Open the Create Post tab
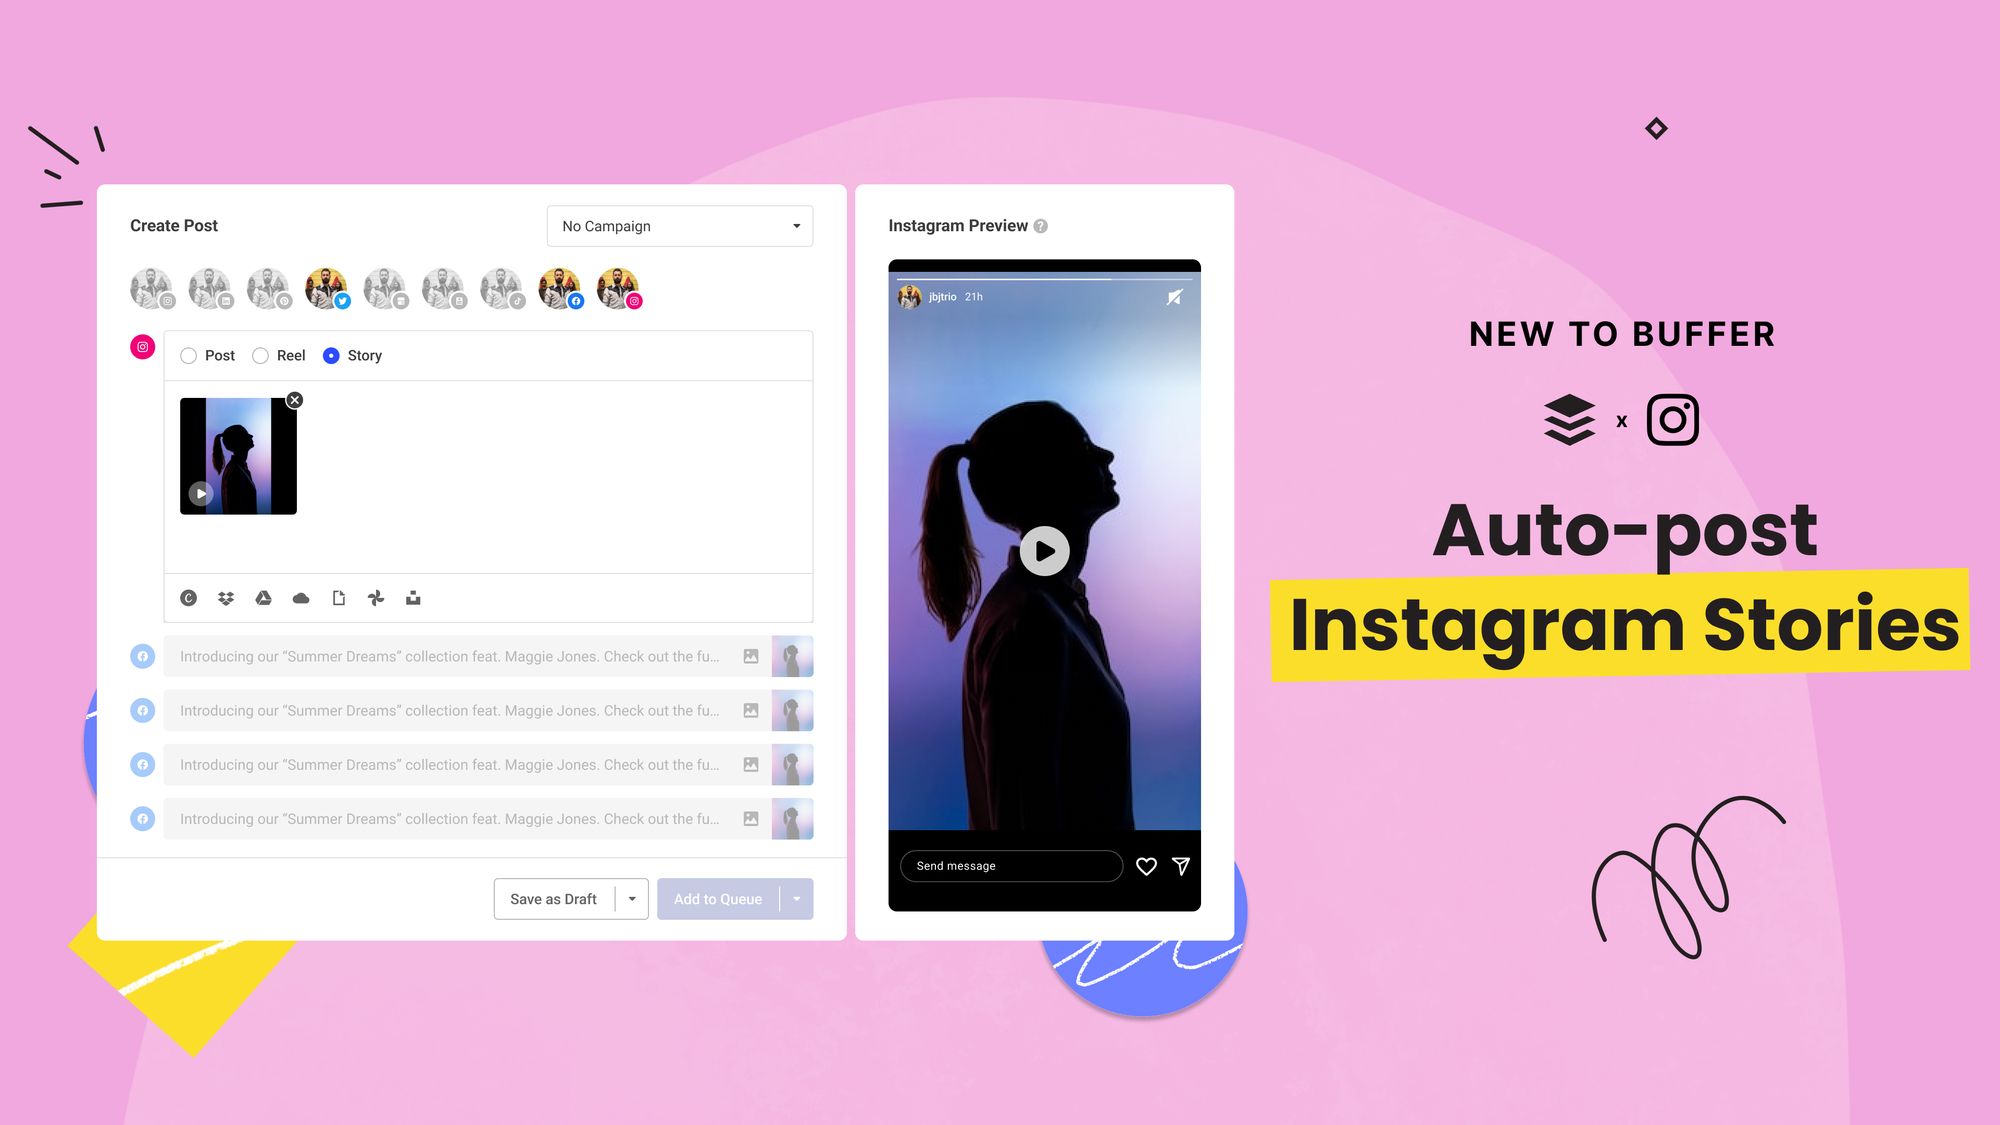2000x1125 pixels. (x=173, y=225)
